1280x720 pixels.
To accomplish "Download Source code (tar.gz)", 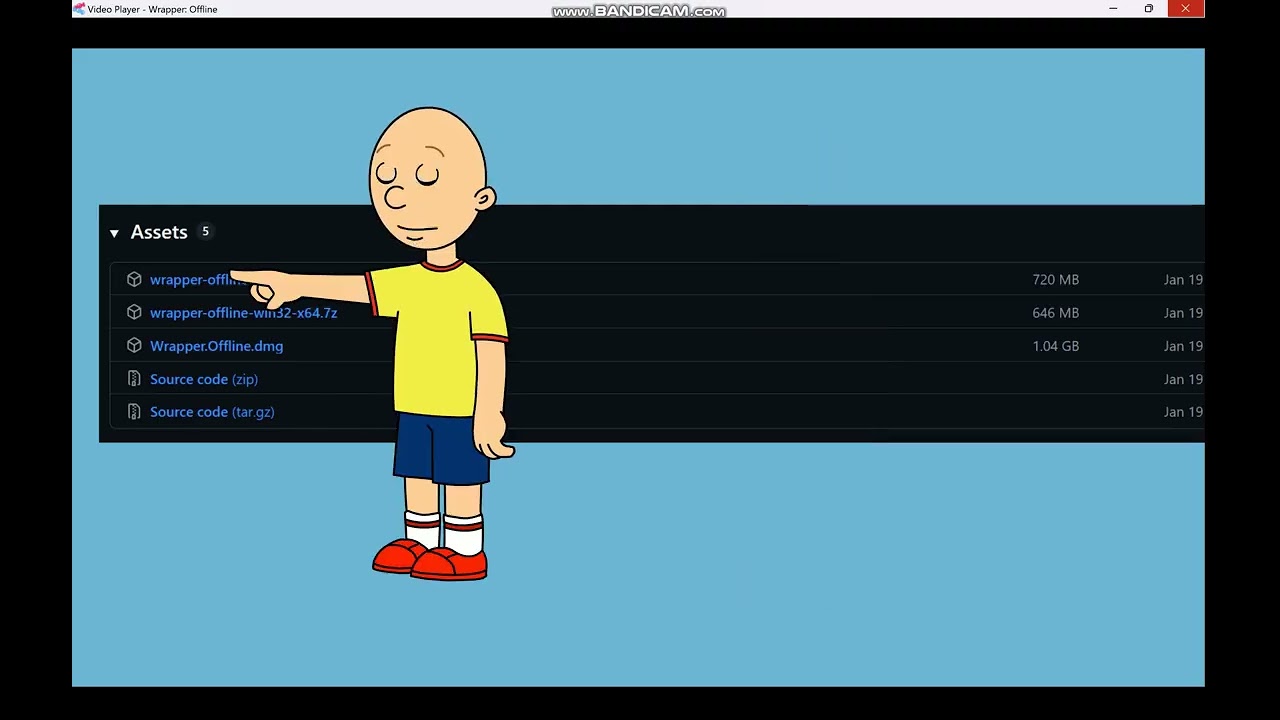I will click(x=212, y=412).
